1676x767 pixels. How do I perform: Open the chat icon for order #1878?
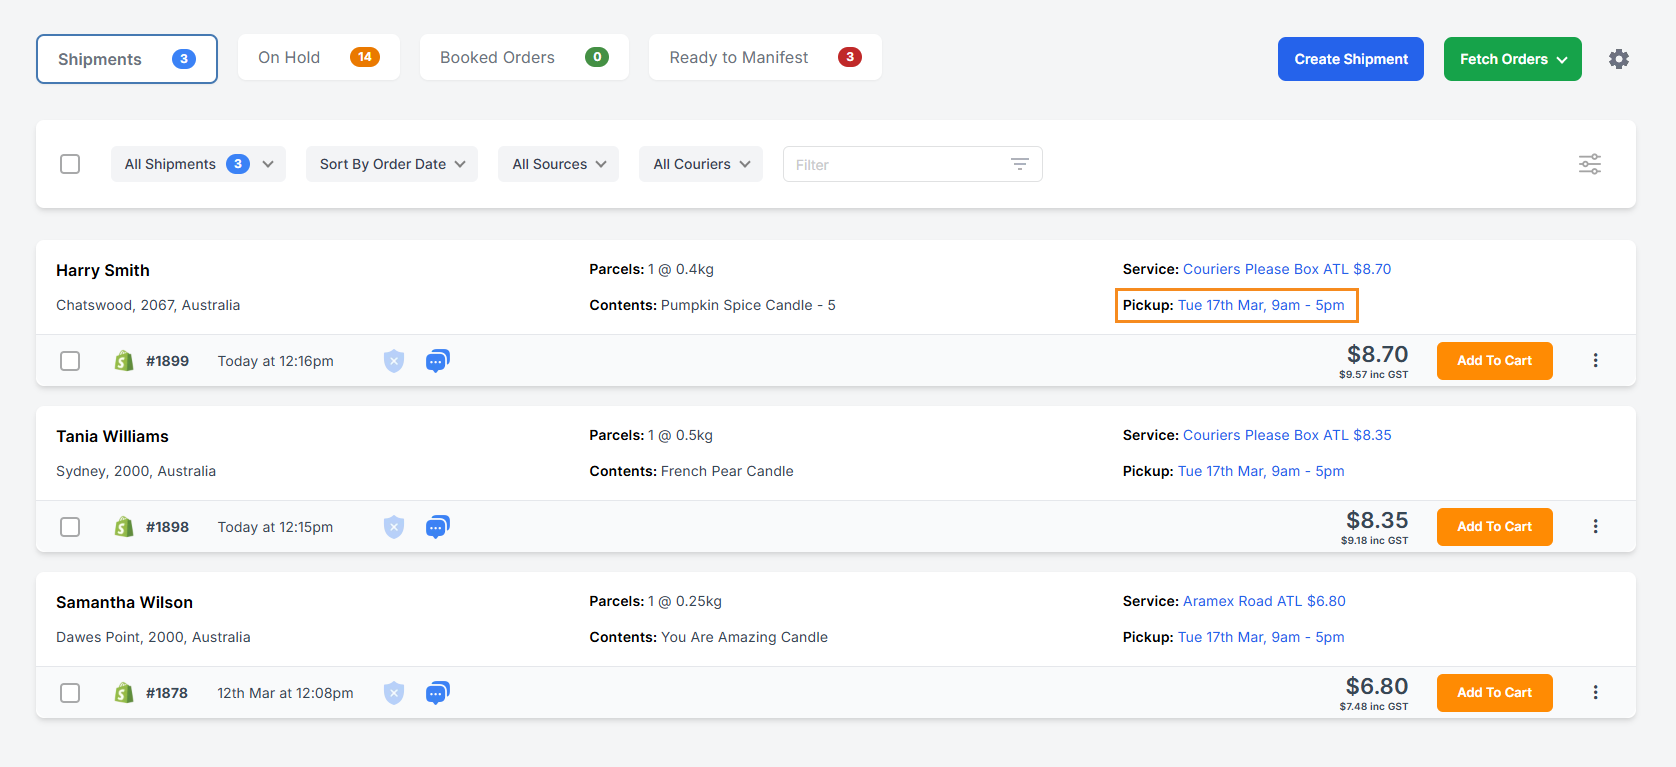pyautogui.click(x=437, y=693)
